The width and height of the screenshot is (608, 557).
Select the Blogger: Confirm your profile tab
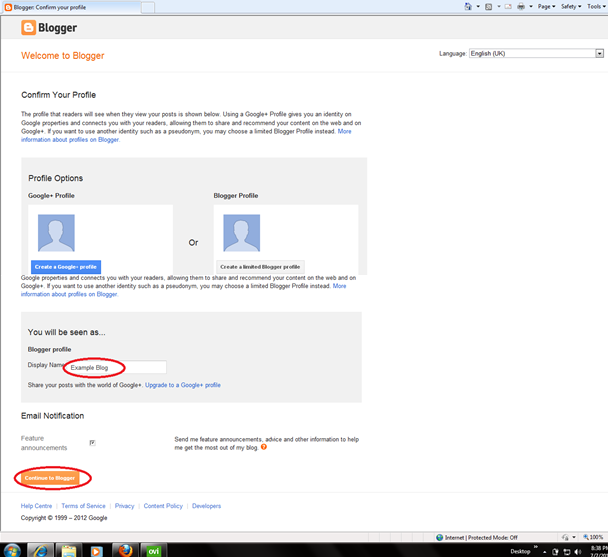coord(72,7)
